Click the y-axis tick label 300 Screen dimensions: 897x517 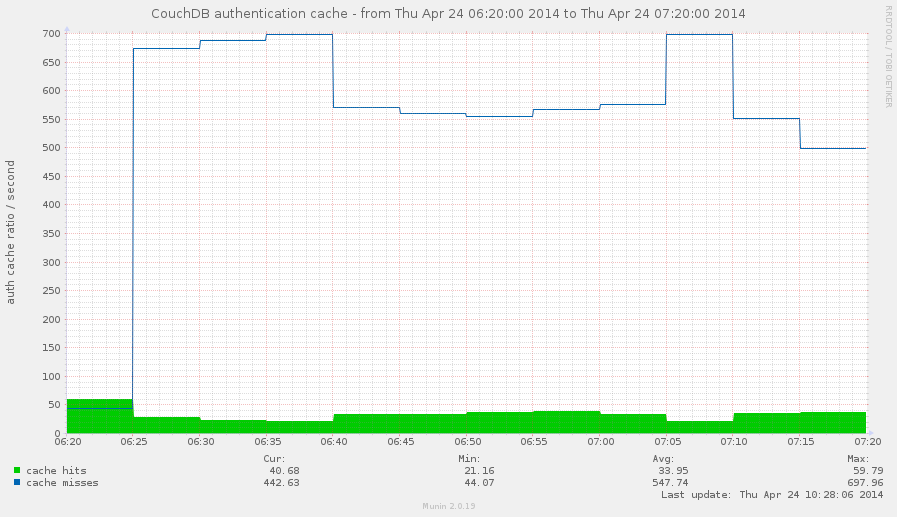(51, 263)
